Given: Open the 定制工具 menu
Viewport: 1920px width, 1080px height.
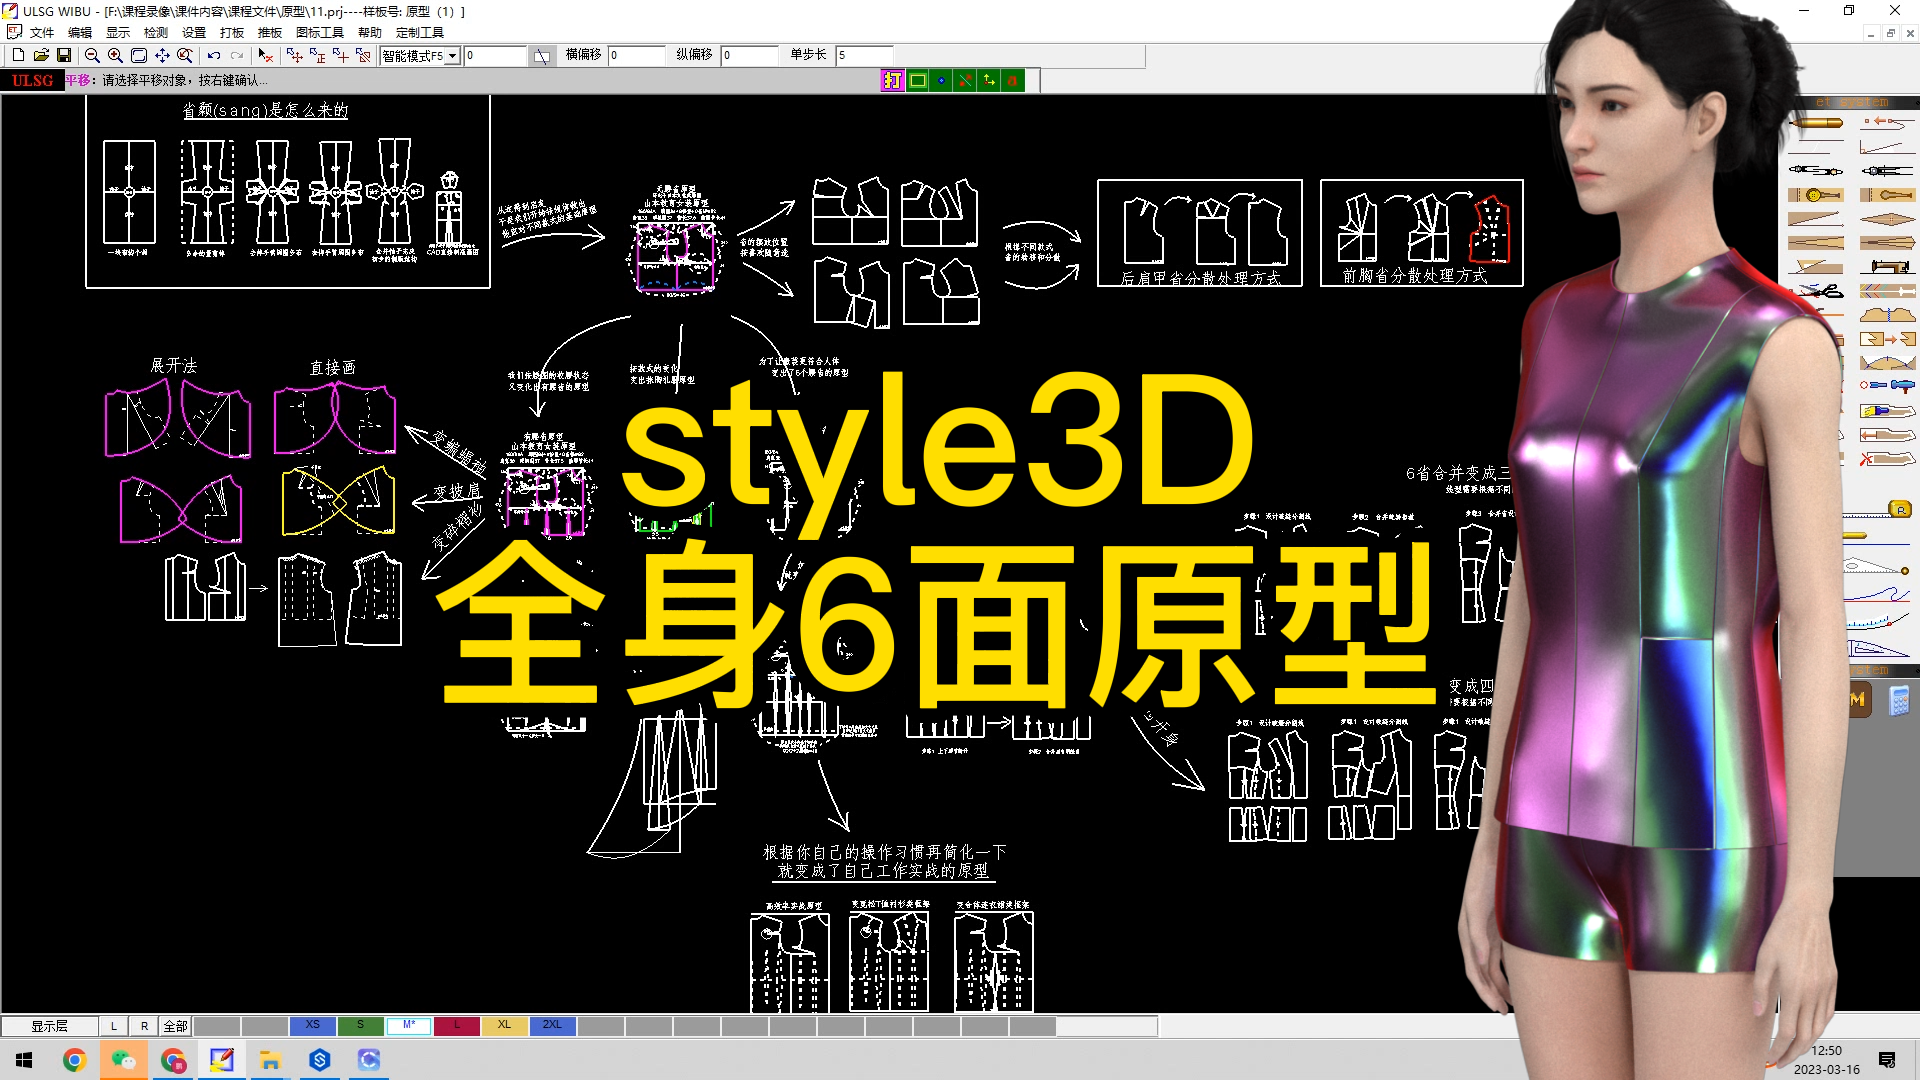Looking at the screenshot, I should (420, 33).
